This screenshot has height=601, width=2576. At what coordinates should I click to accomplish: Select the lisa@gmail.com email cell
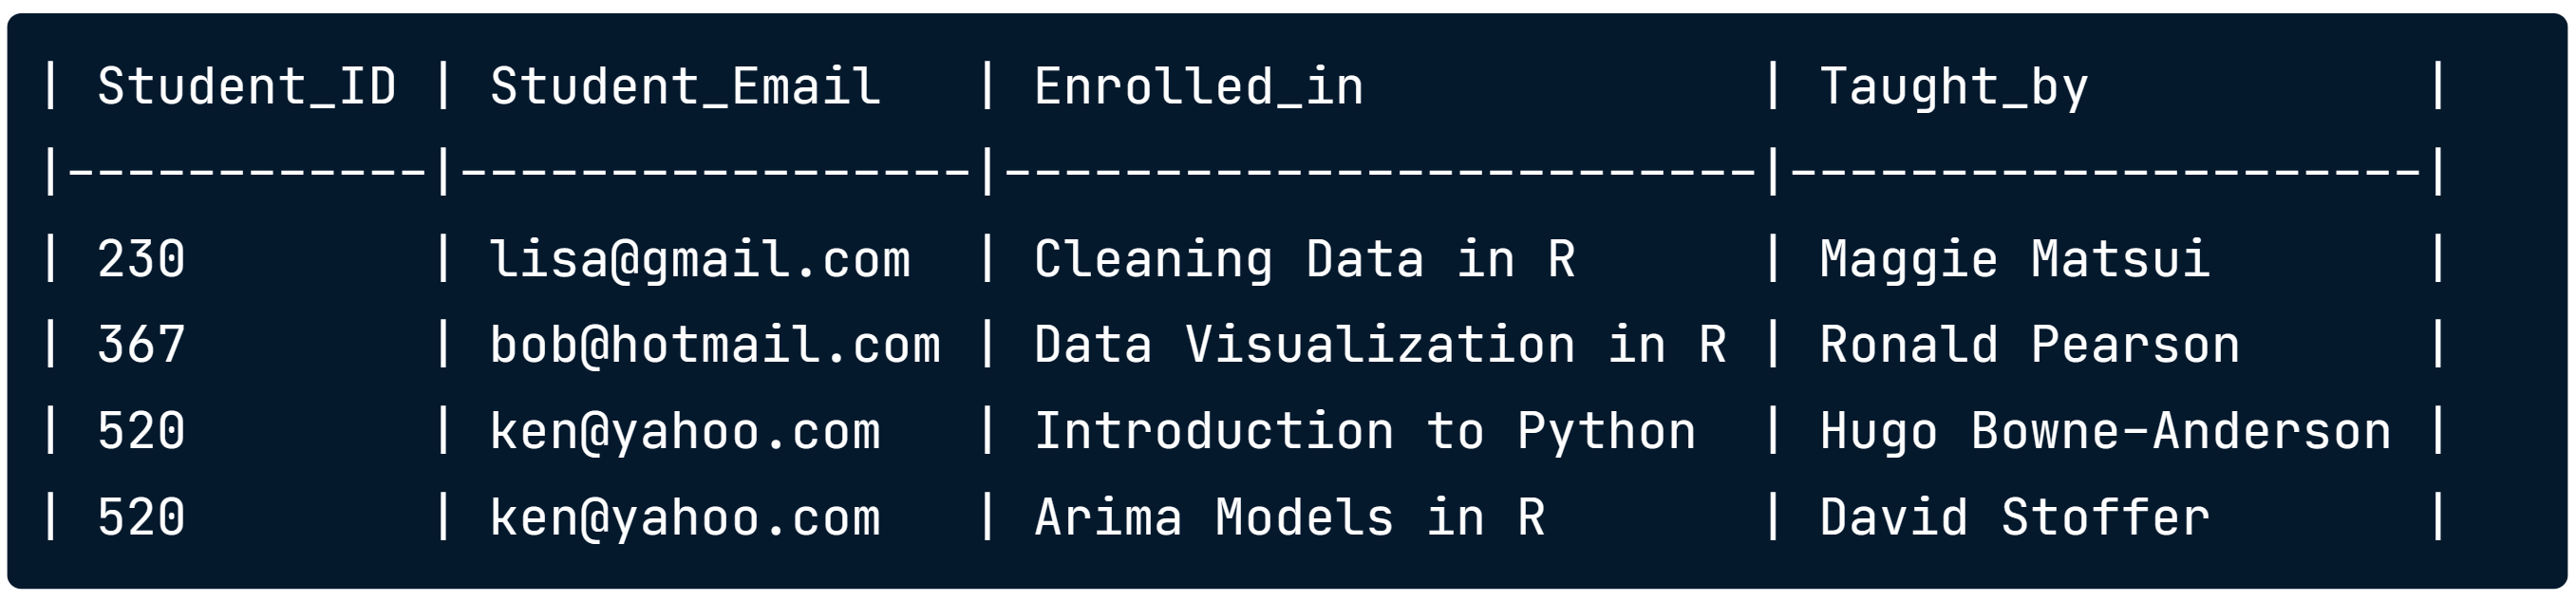(700, 260)
